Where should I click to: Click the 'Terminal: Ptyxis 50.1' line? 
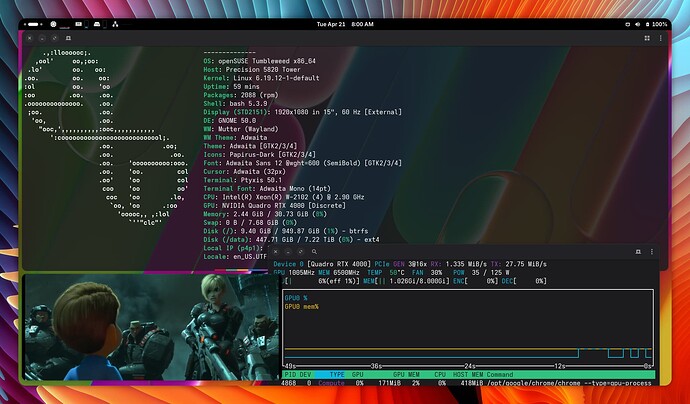coord(242,180)
